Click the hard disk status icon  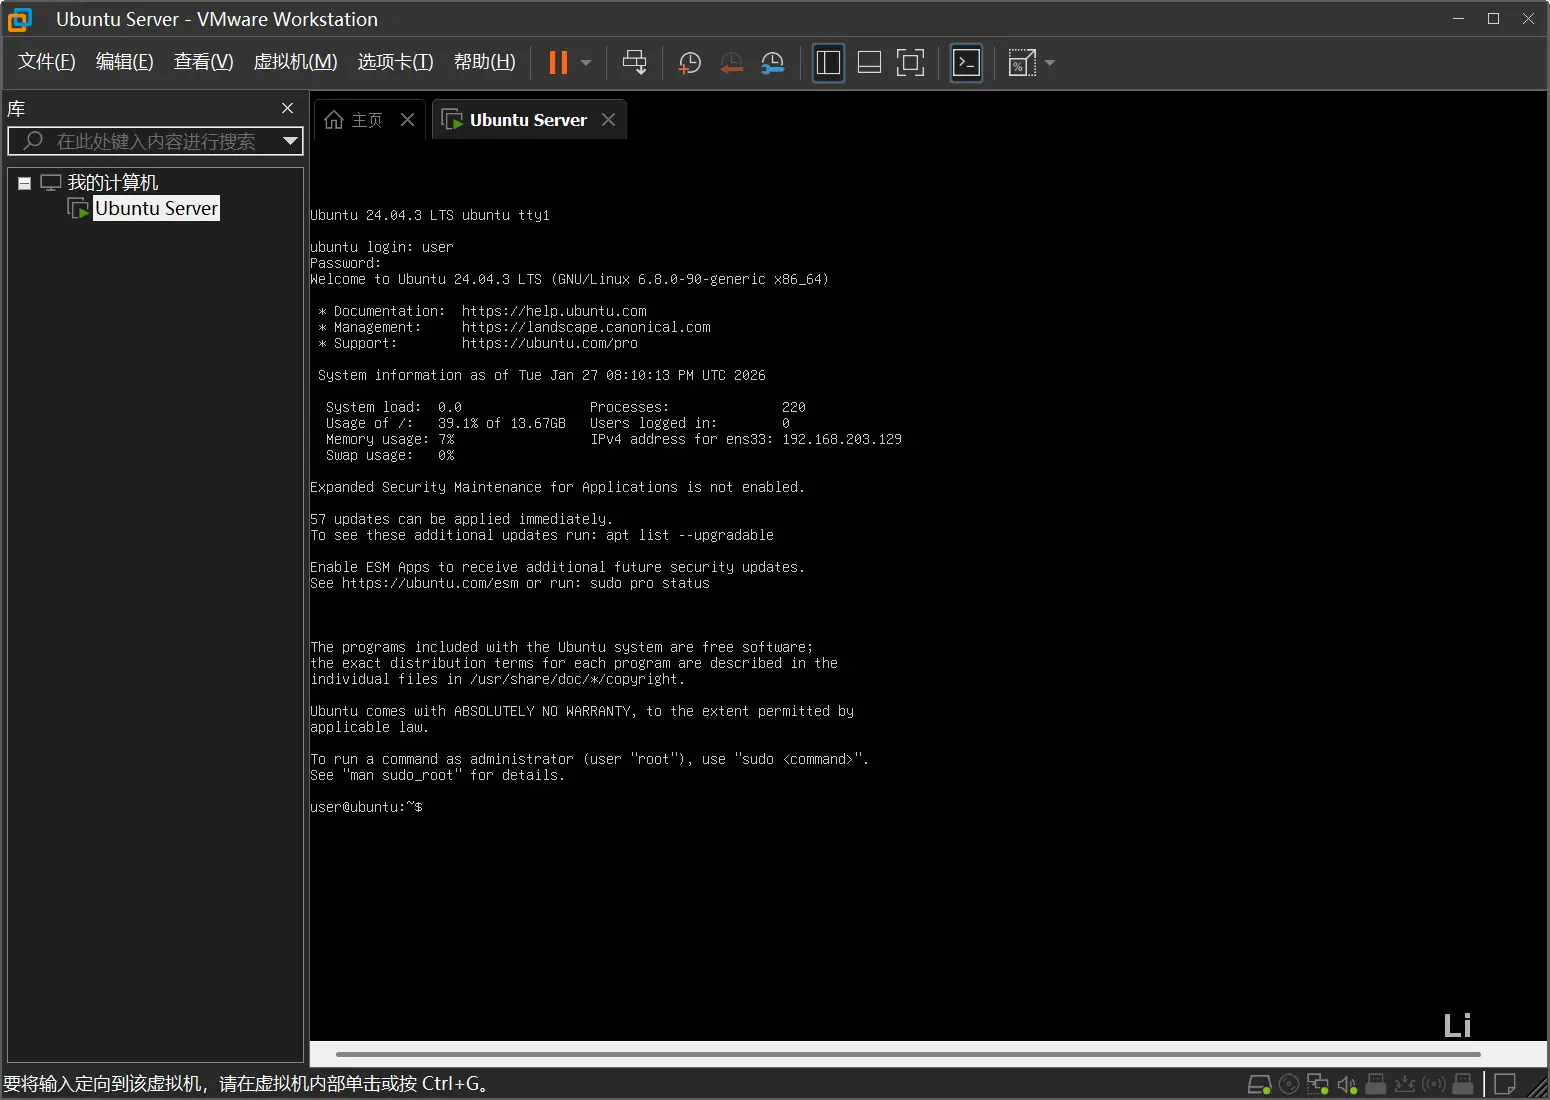1259,1084
